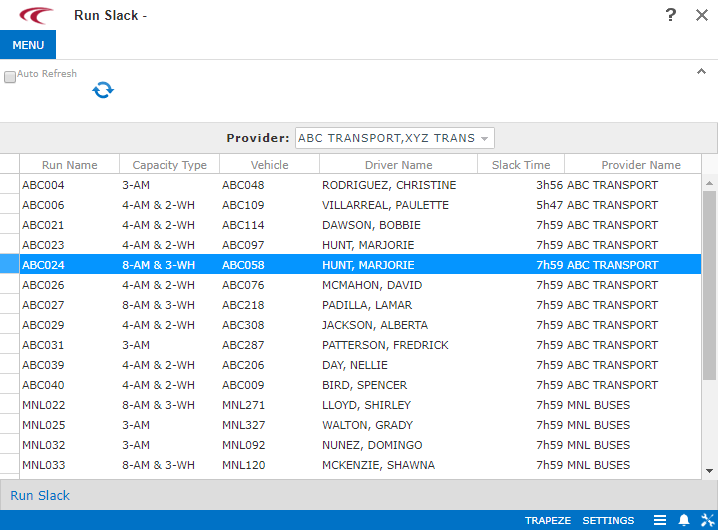Select run MNL033
This screenshot has width=718, height=530.
pyautogui.click(x=44, y=465)
